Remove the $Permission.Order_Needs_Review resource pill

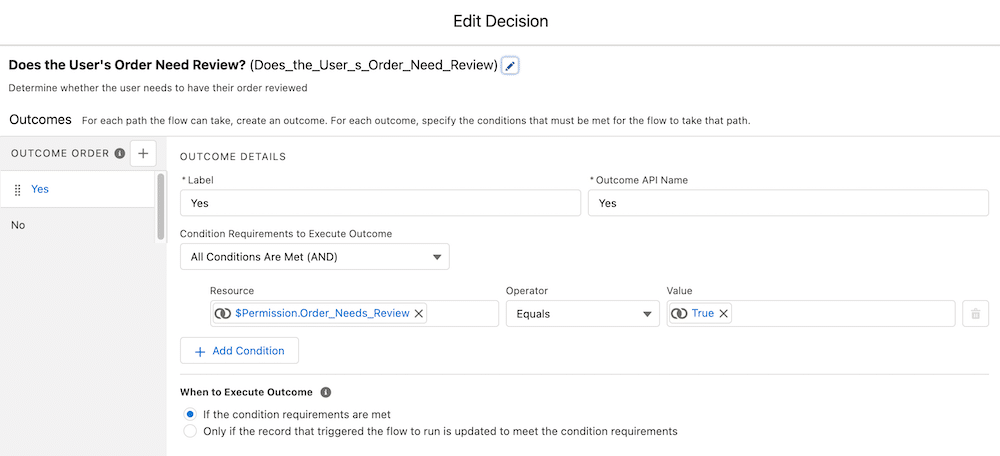click(x=419, y=314)
